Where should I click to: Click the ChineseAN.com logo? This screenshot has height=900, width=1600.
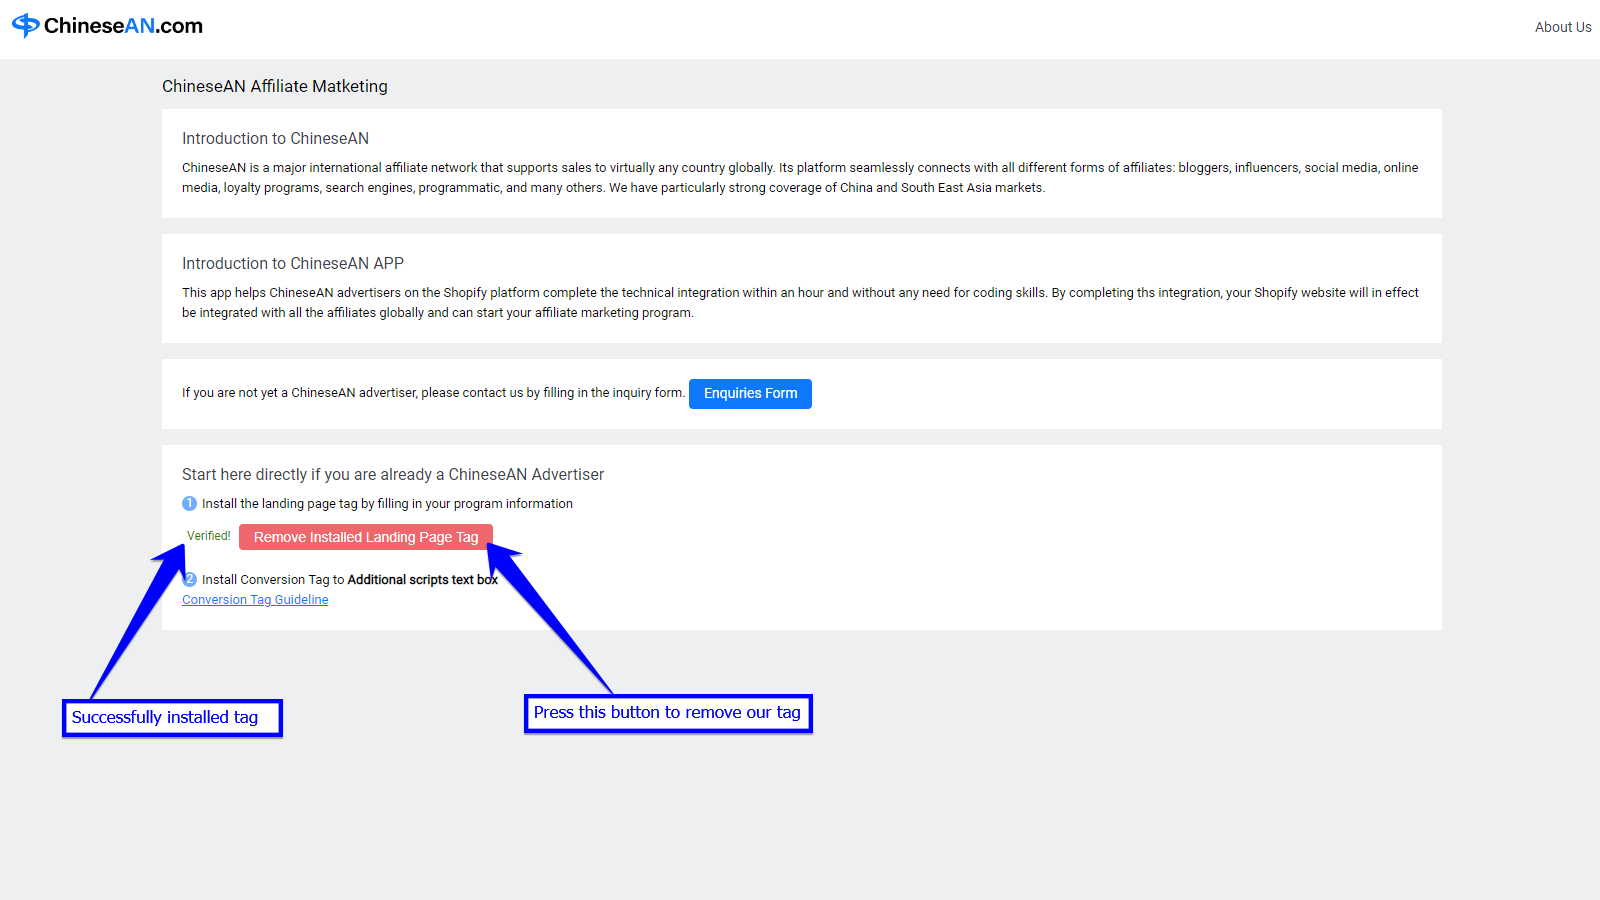coord(107,26)
